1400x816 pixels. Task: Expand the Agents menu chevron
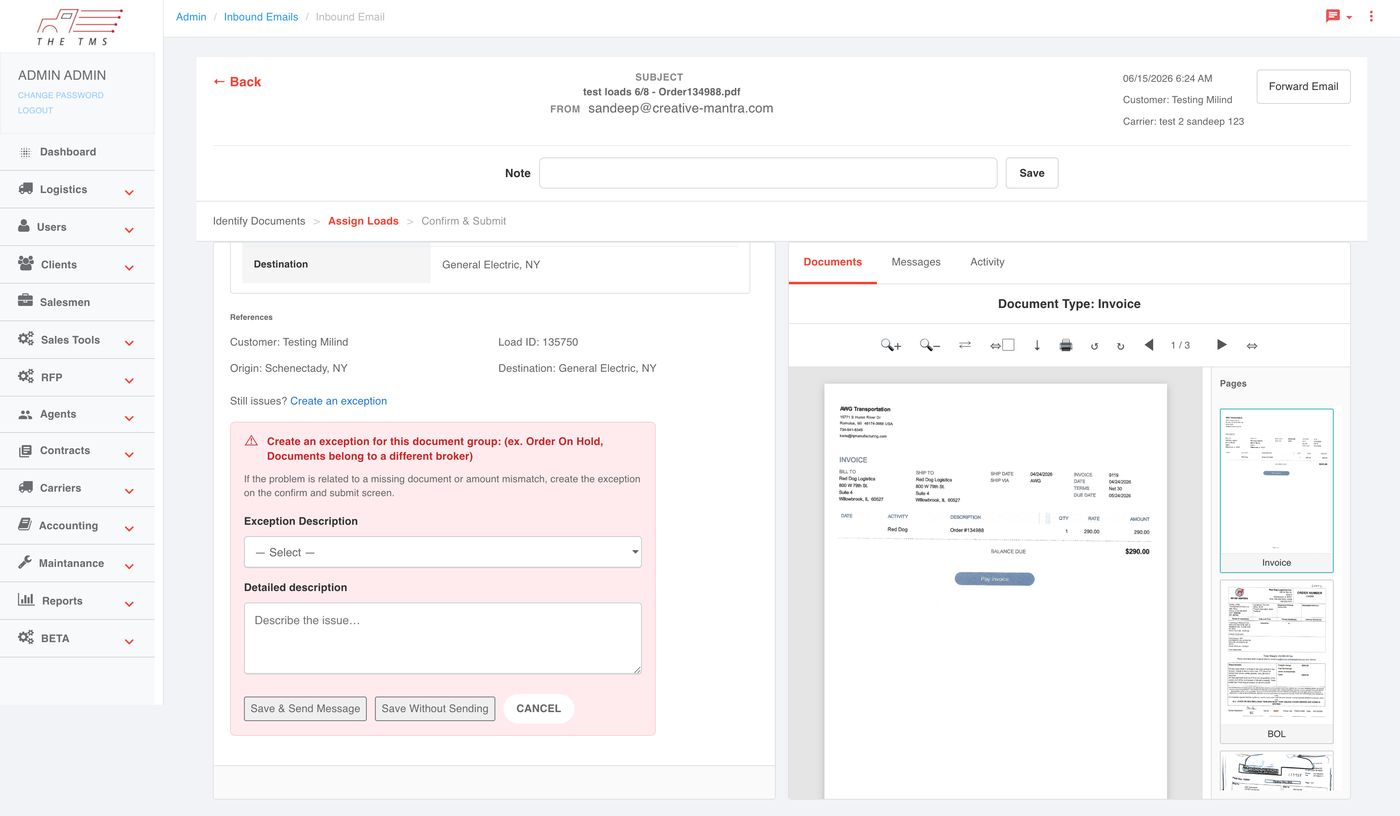129,417
